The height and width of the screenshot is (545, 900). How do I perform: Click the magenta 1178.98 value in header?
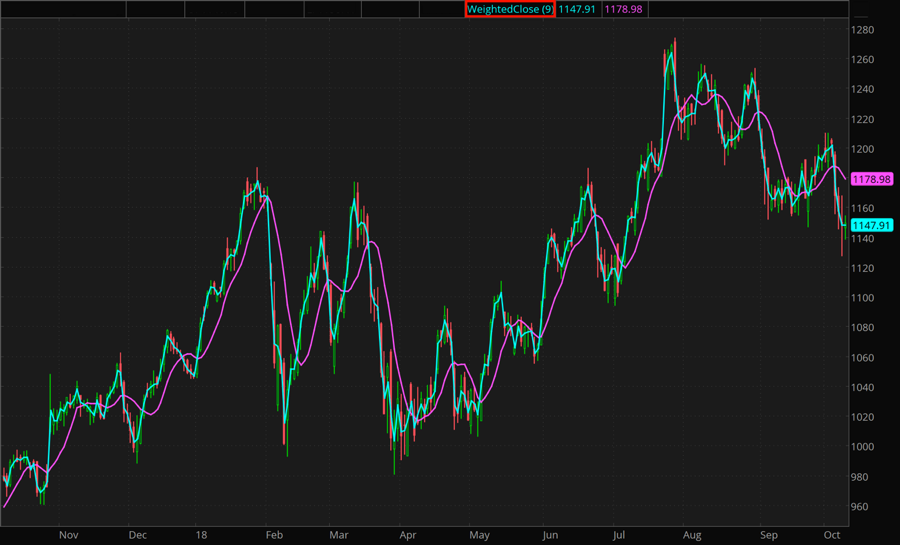pyautogui.click(x=624, y=9)
